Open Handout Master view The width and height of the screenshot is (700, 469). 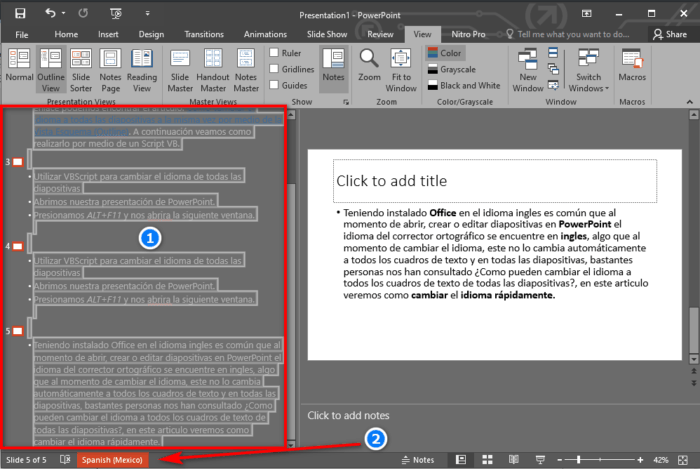[x=212, y=70]
